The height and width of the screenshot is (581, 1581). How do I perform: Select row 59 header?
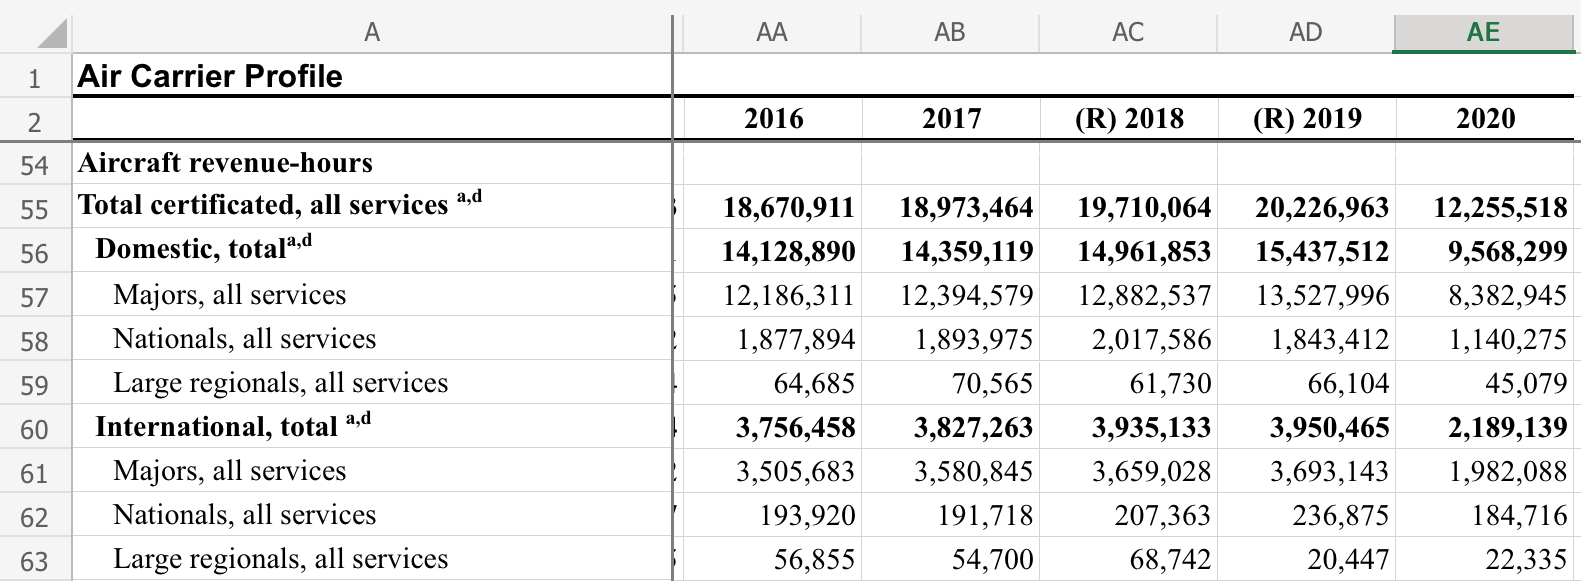click(35, 384)
